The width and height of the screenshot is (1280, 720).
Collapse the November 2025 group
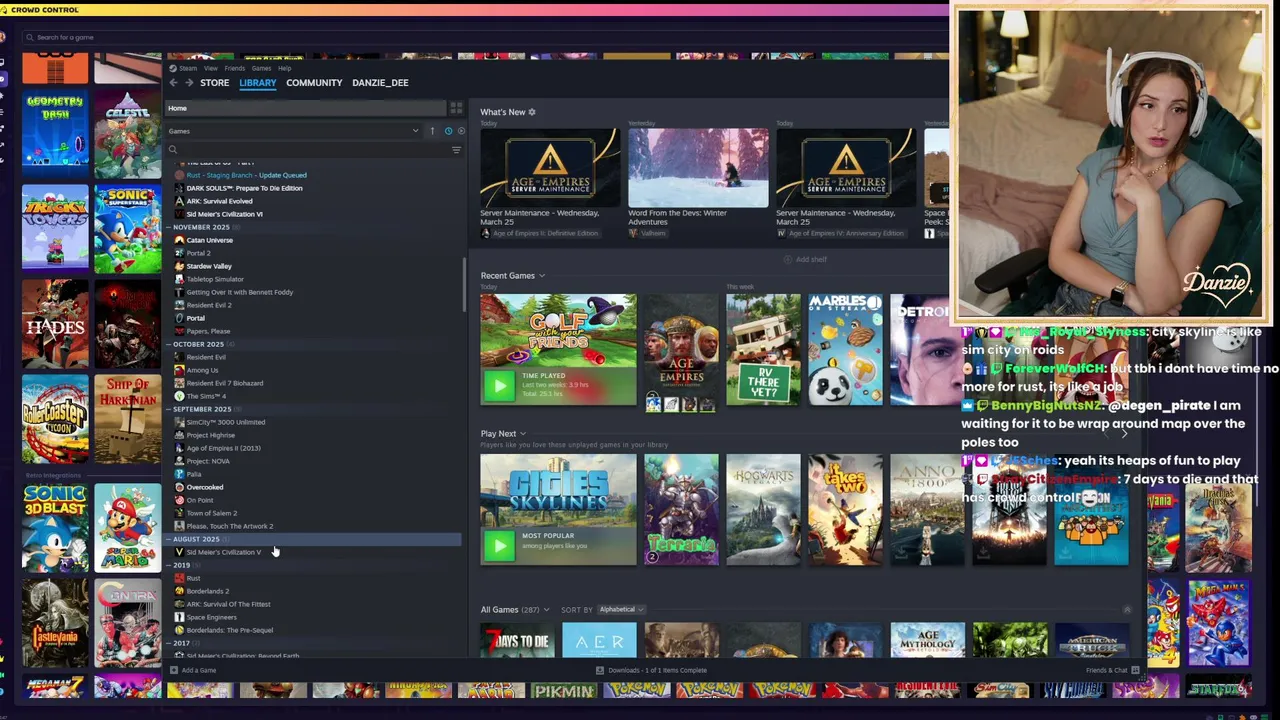tap(168, 227)
